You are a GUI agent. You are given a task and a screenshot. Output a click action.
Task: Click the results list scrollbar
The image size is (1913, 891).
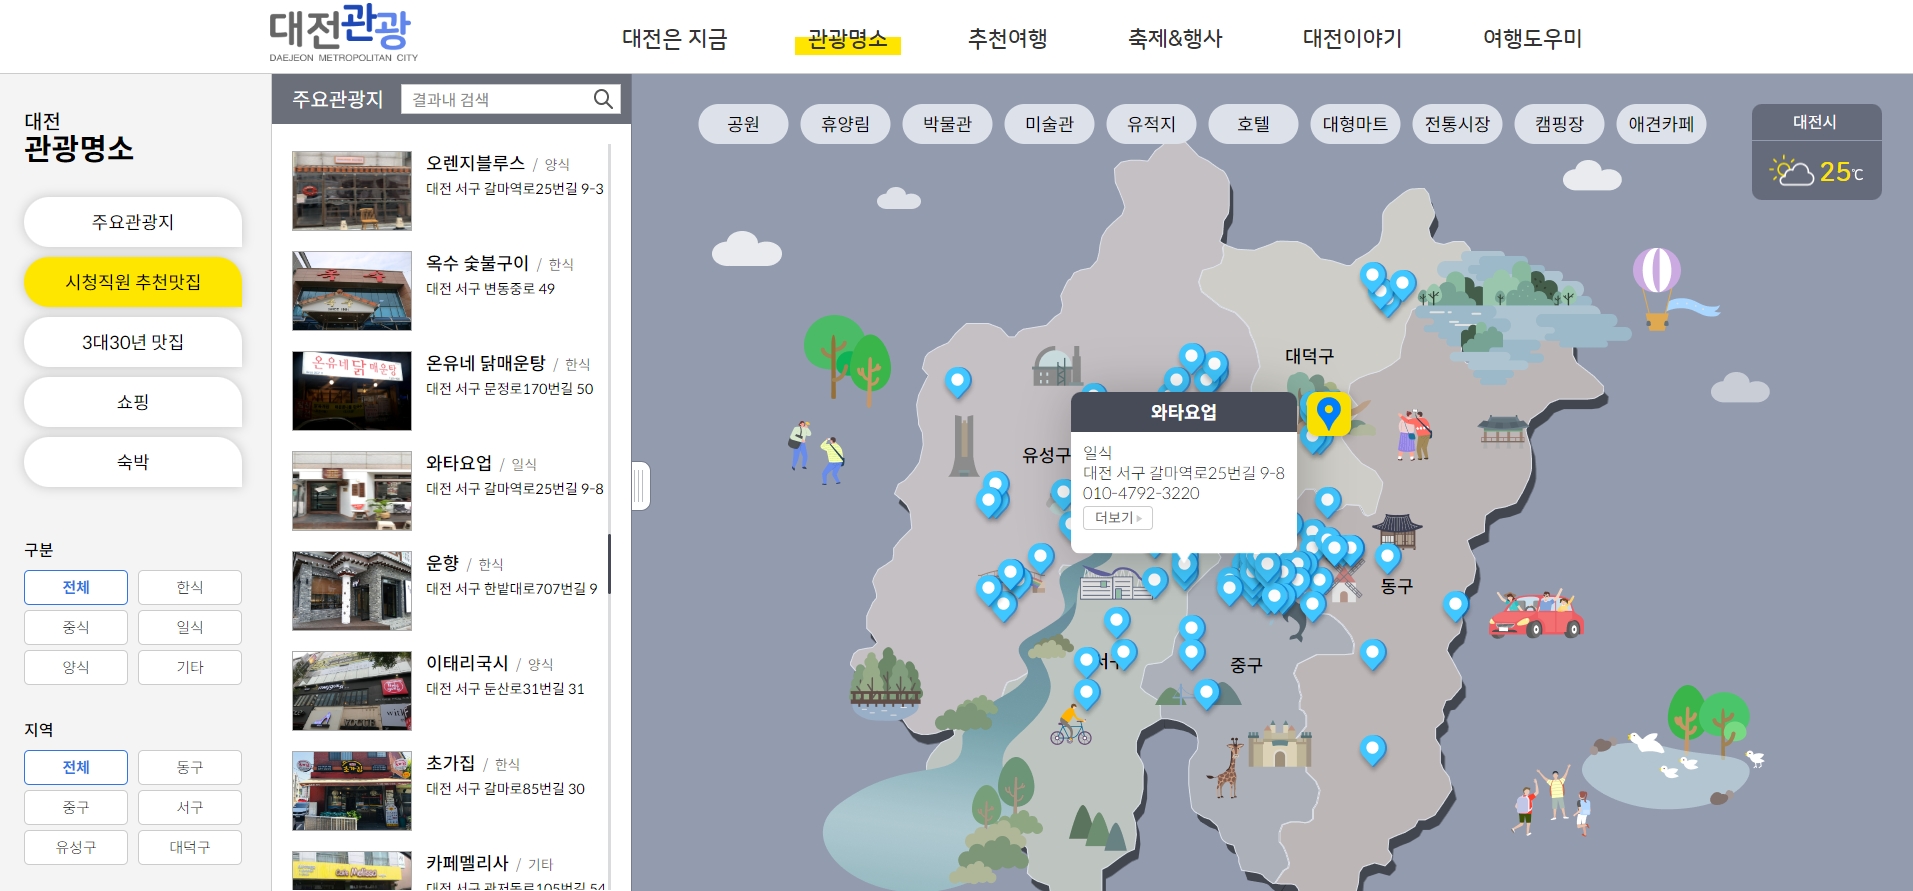tap(609, 565)
